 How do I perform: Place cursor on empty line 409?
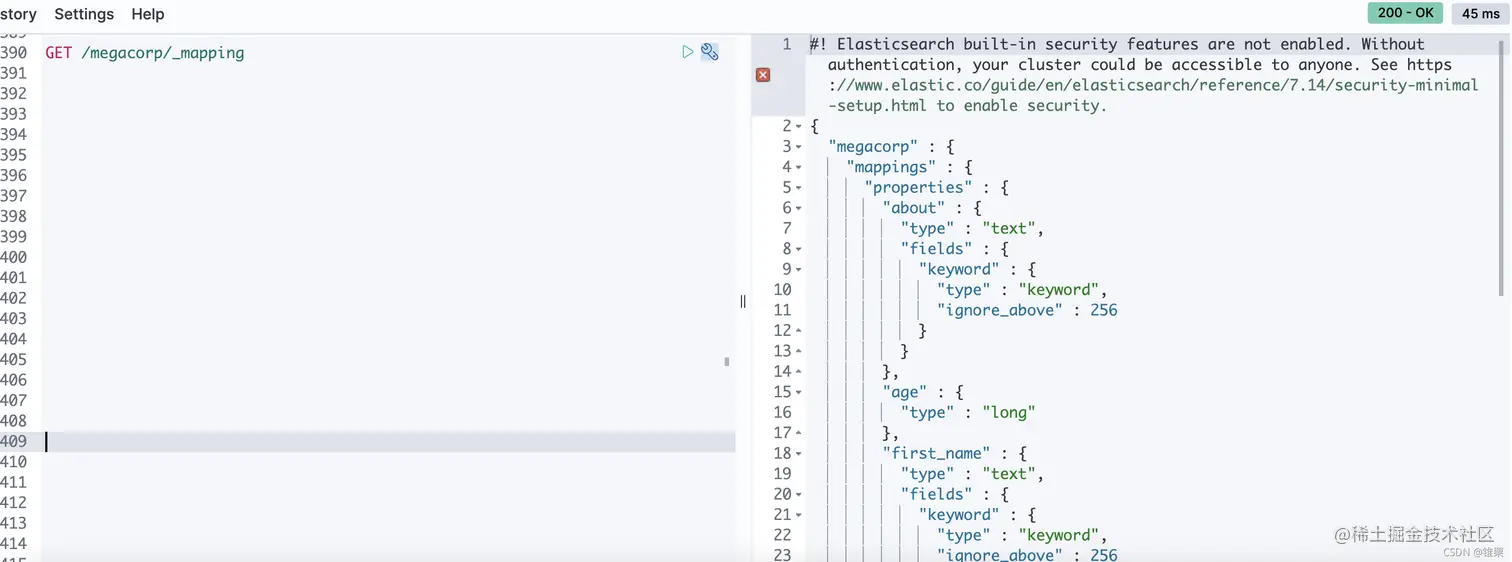coord(390,441)
